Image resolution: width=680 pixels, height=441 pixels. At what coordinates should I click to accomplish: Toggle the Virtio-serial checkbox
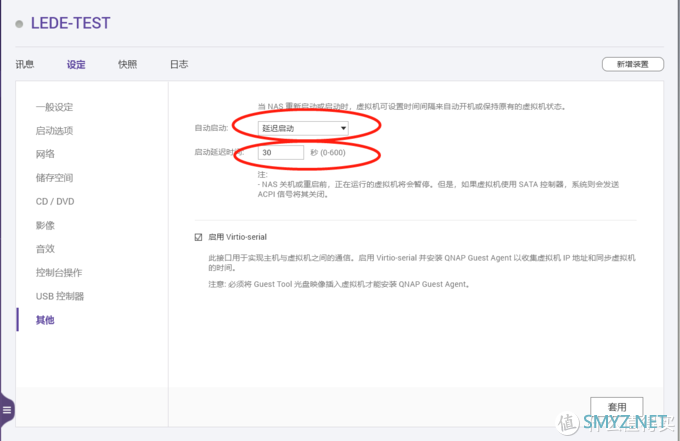coord(198,237)
